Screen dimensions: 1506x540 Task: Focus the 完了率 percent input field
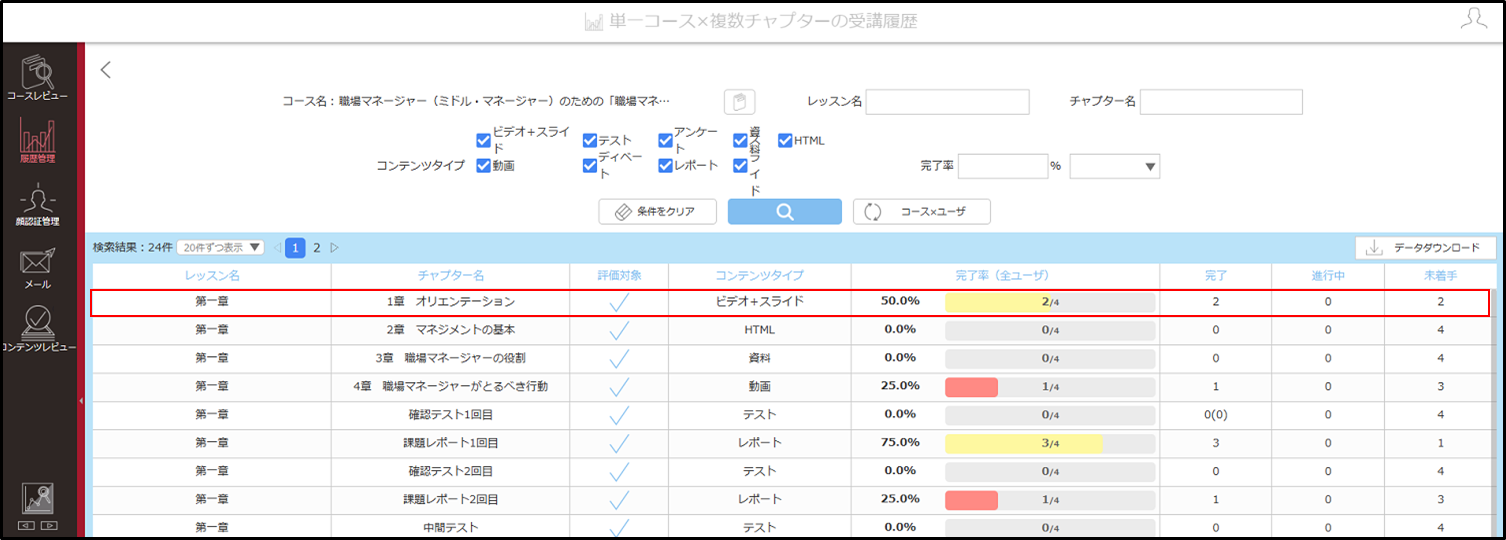point(1003,167)
